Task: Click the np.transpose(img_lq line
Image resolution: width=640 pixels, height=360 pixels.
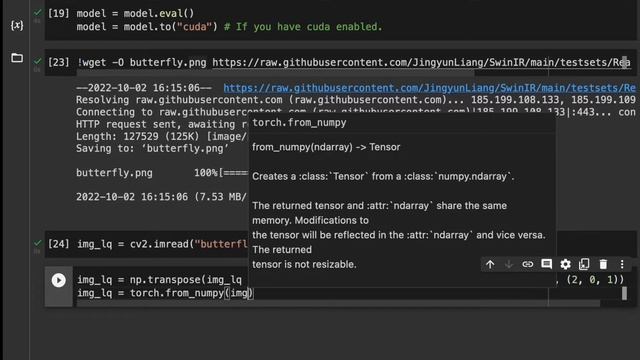Action: [159, 280]
